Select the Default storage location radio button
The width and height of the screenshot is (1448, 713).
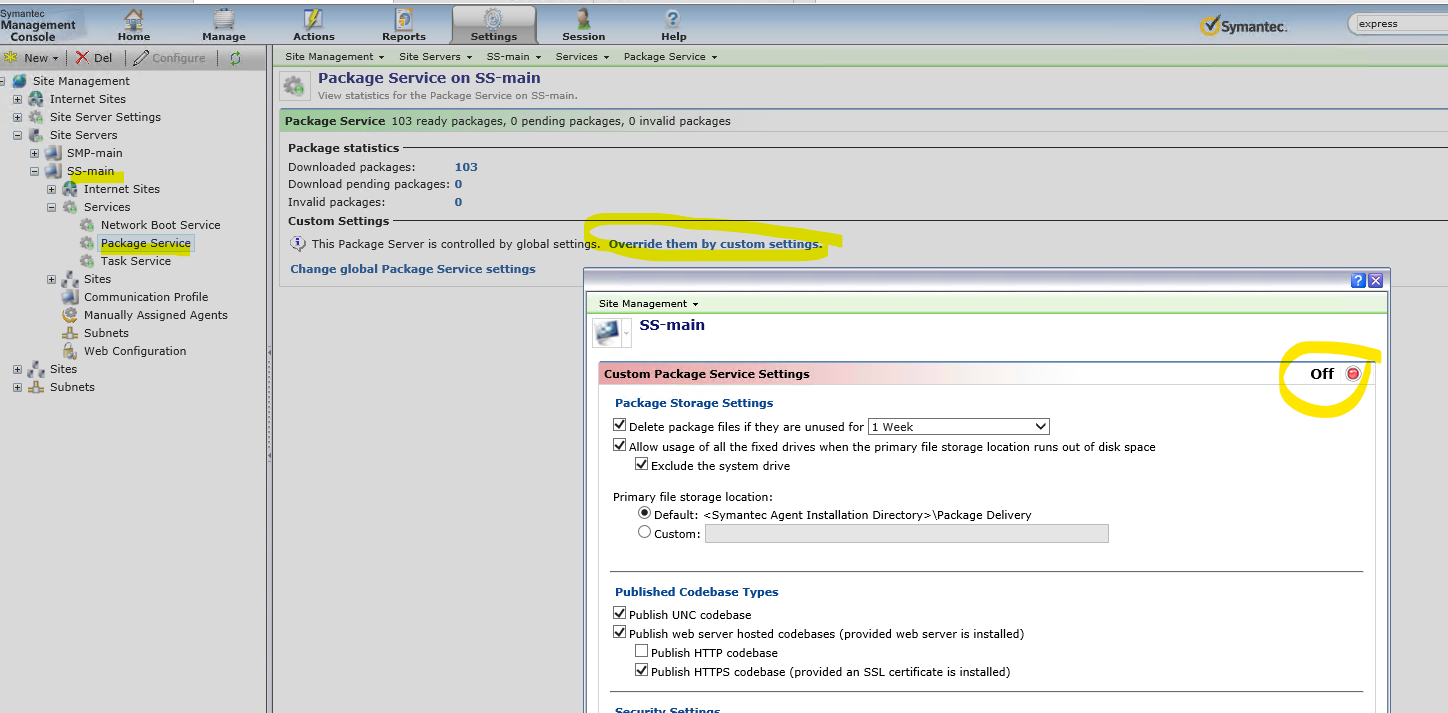(x=644, y=513)
